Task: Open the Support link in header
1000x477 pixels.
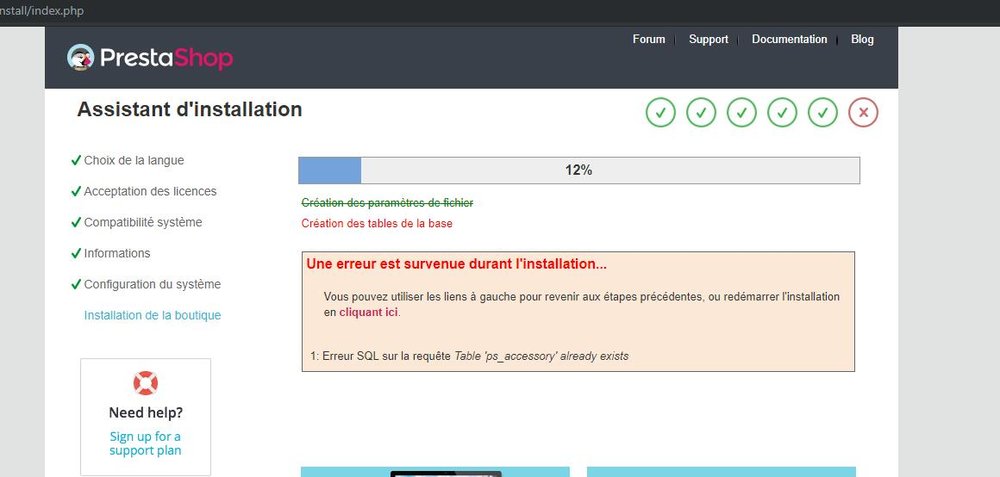Action: pyautogui.click(x=708, y=40)
